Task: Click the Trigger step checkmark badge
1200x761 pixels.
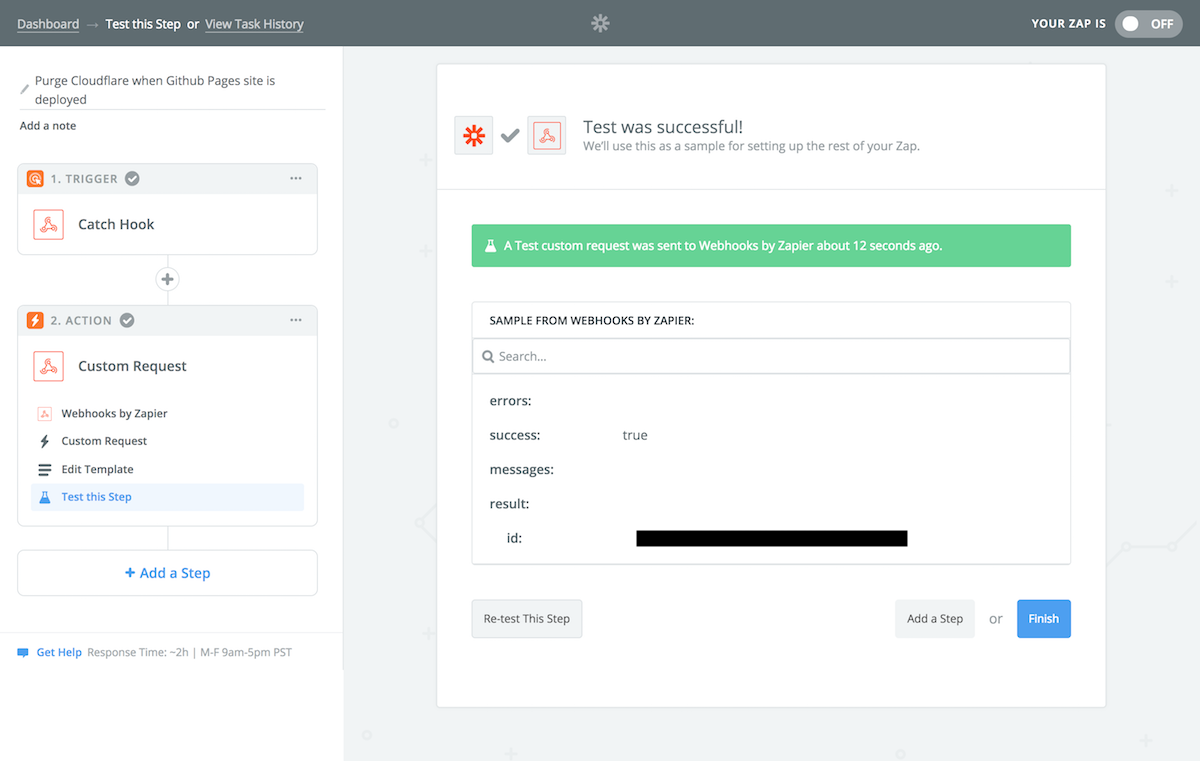Action: click(132, 179)
